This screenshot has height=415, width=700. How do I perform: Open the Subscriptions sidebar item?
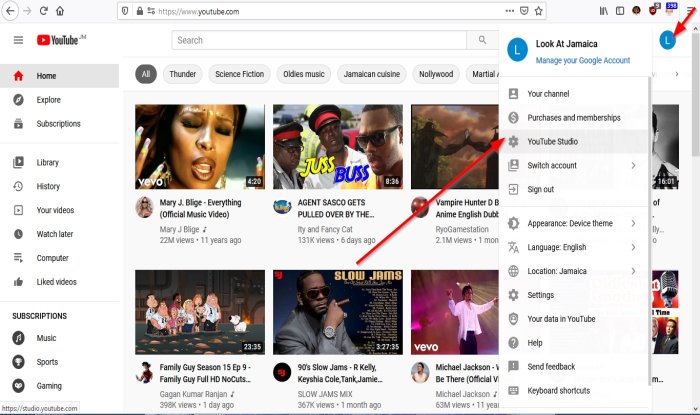pyautogui.click(x=58, y=124)
